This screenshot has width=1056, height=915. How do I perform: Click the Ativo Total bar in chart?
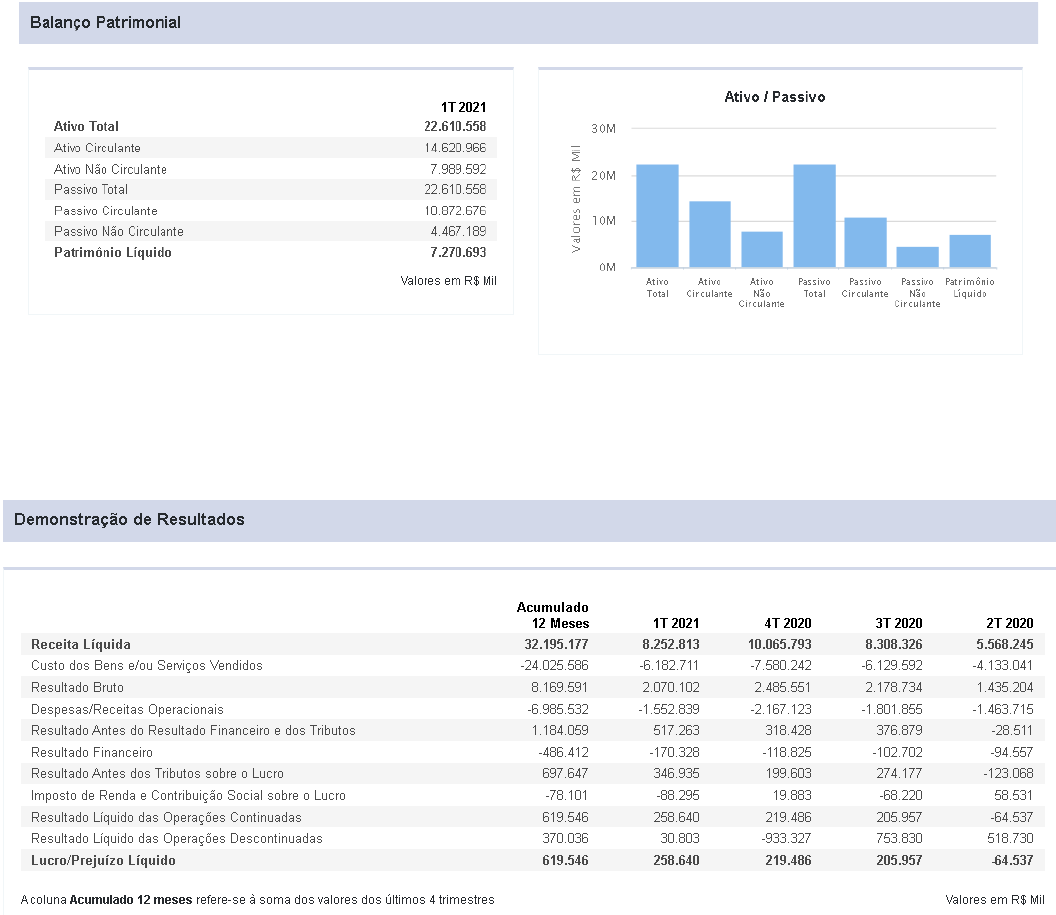click(x=657, y=216)
